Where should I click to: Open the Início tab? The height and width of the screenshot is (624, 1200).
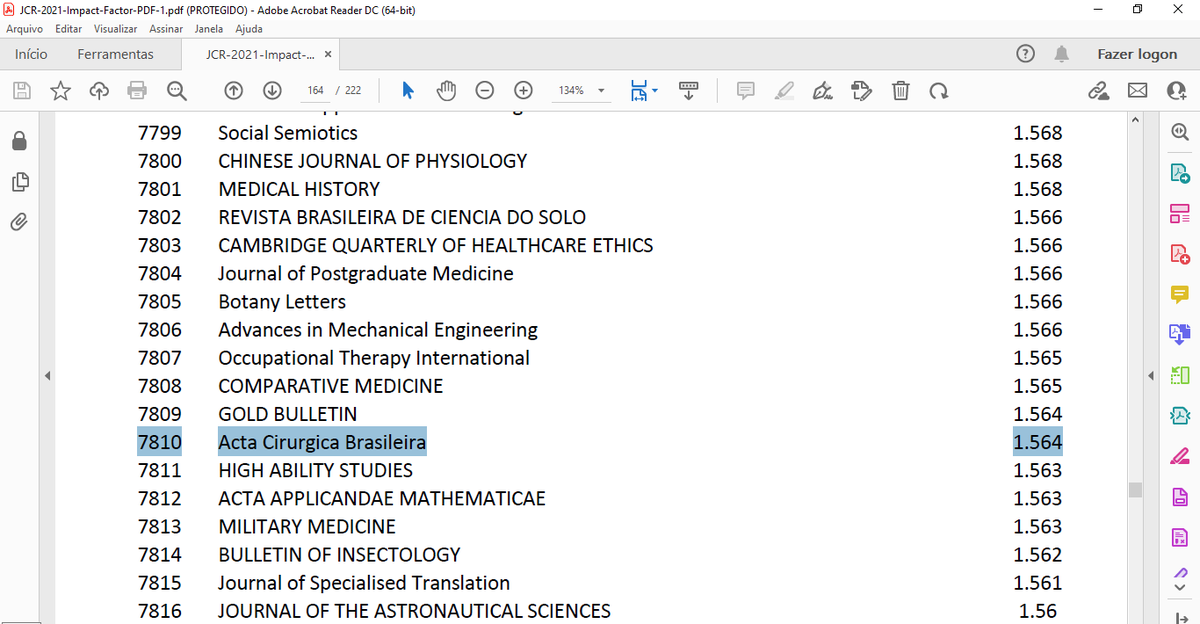click(31, 54)
